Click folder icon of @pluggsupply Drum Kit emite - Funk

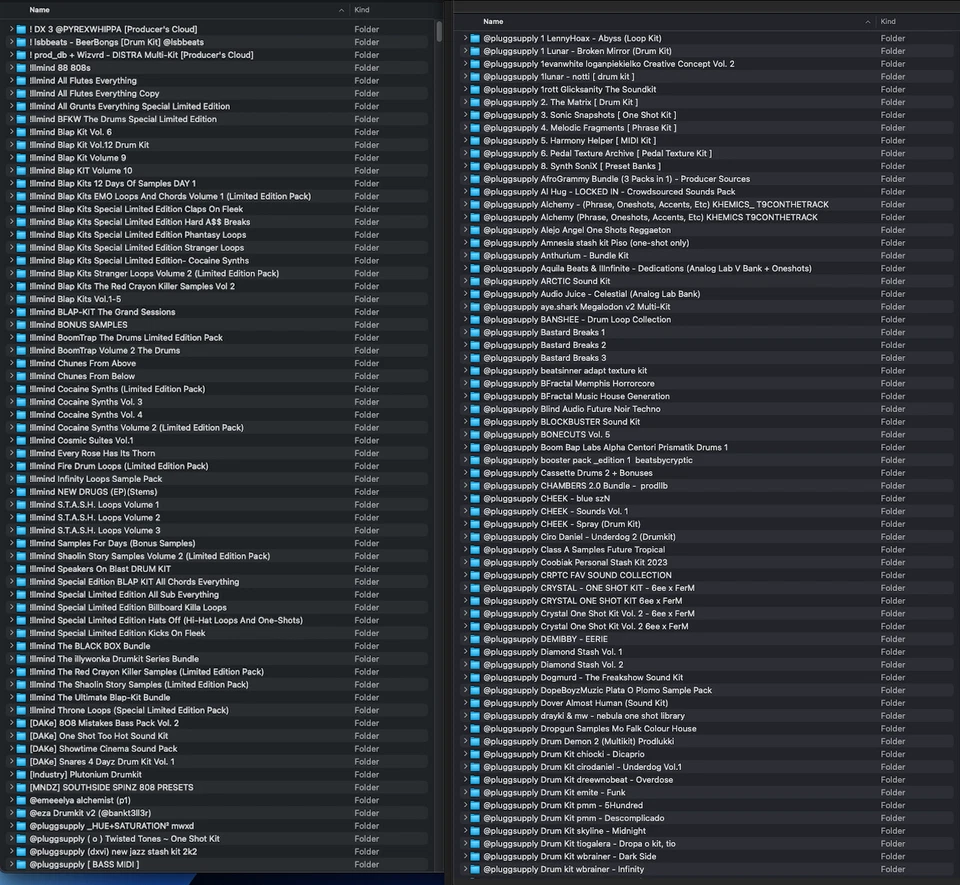pos(475,793)
